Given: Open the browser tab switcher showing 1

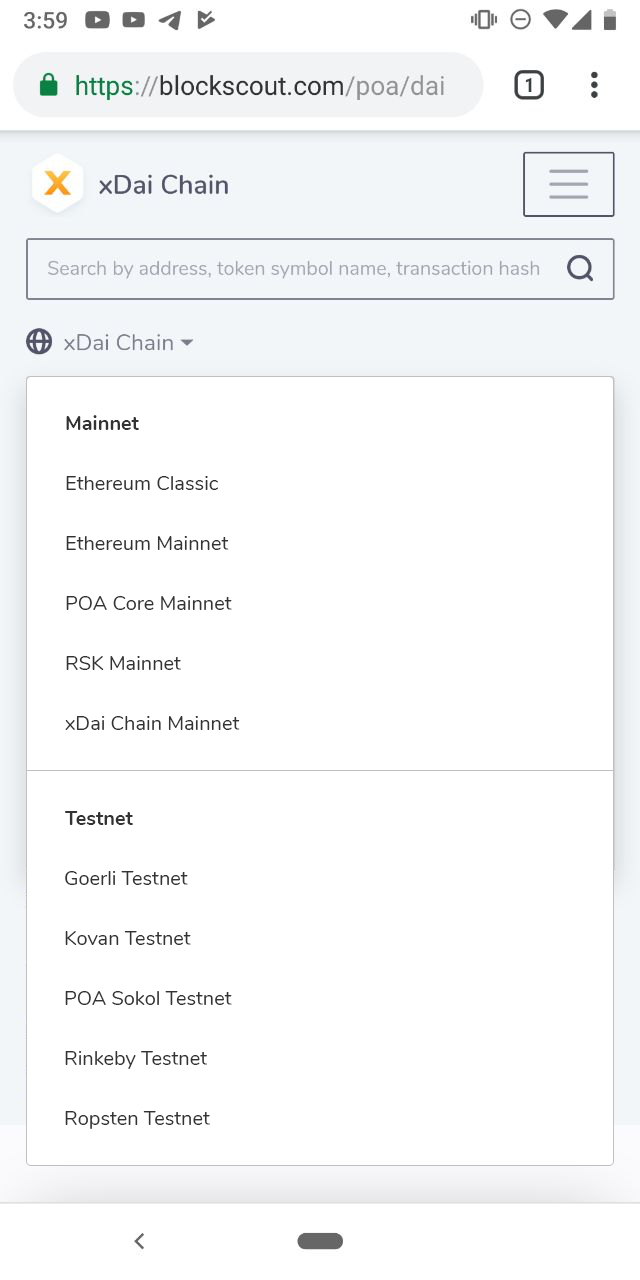Looking at the screenshot, I should click(528, 85).
